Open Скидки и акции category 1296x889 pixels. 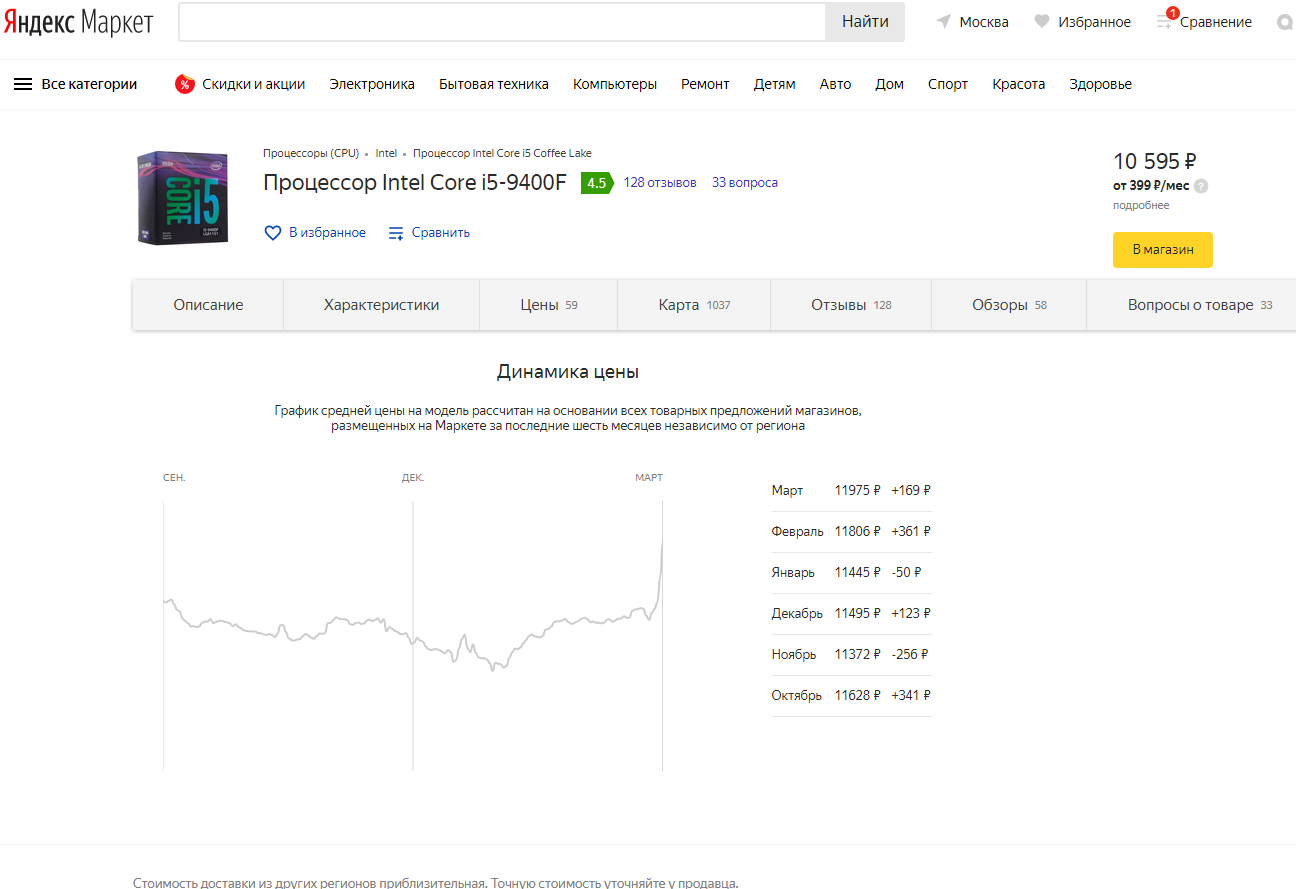(254, 84)
